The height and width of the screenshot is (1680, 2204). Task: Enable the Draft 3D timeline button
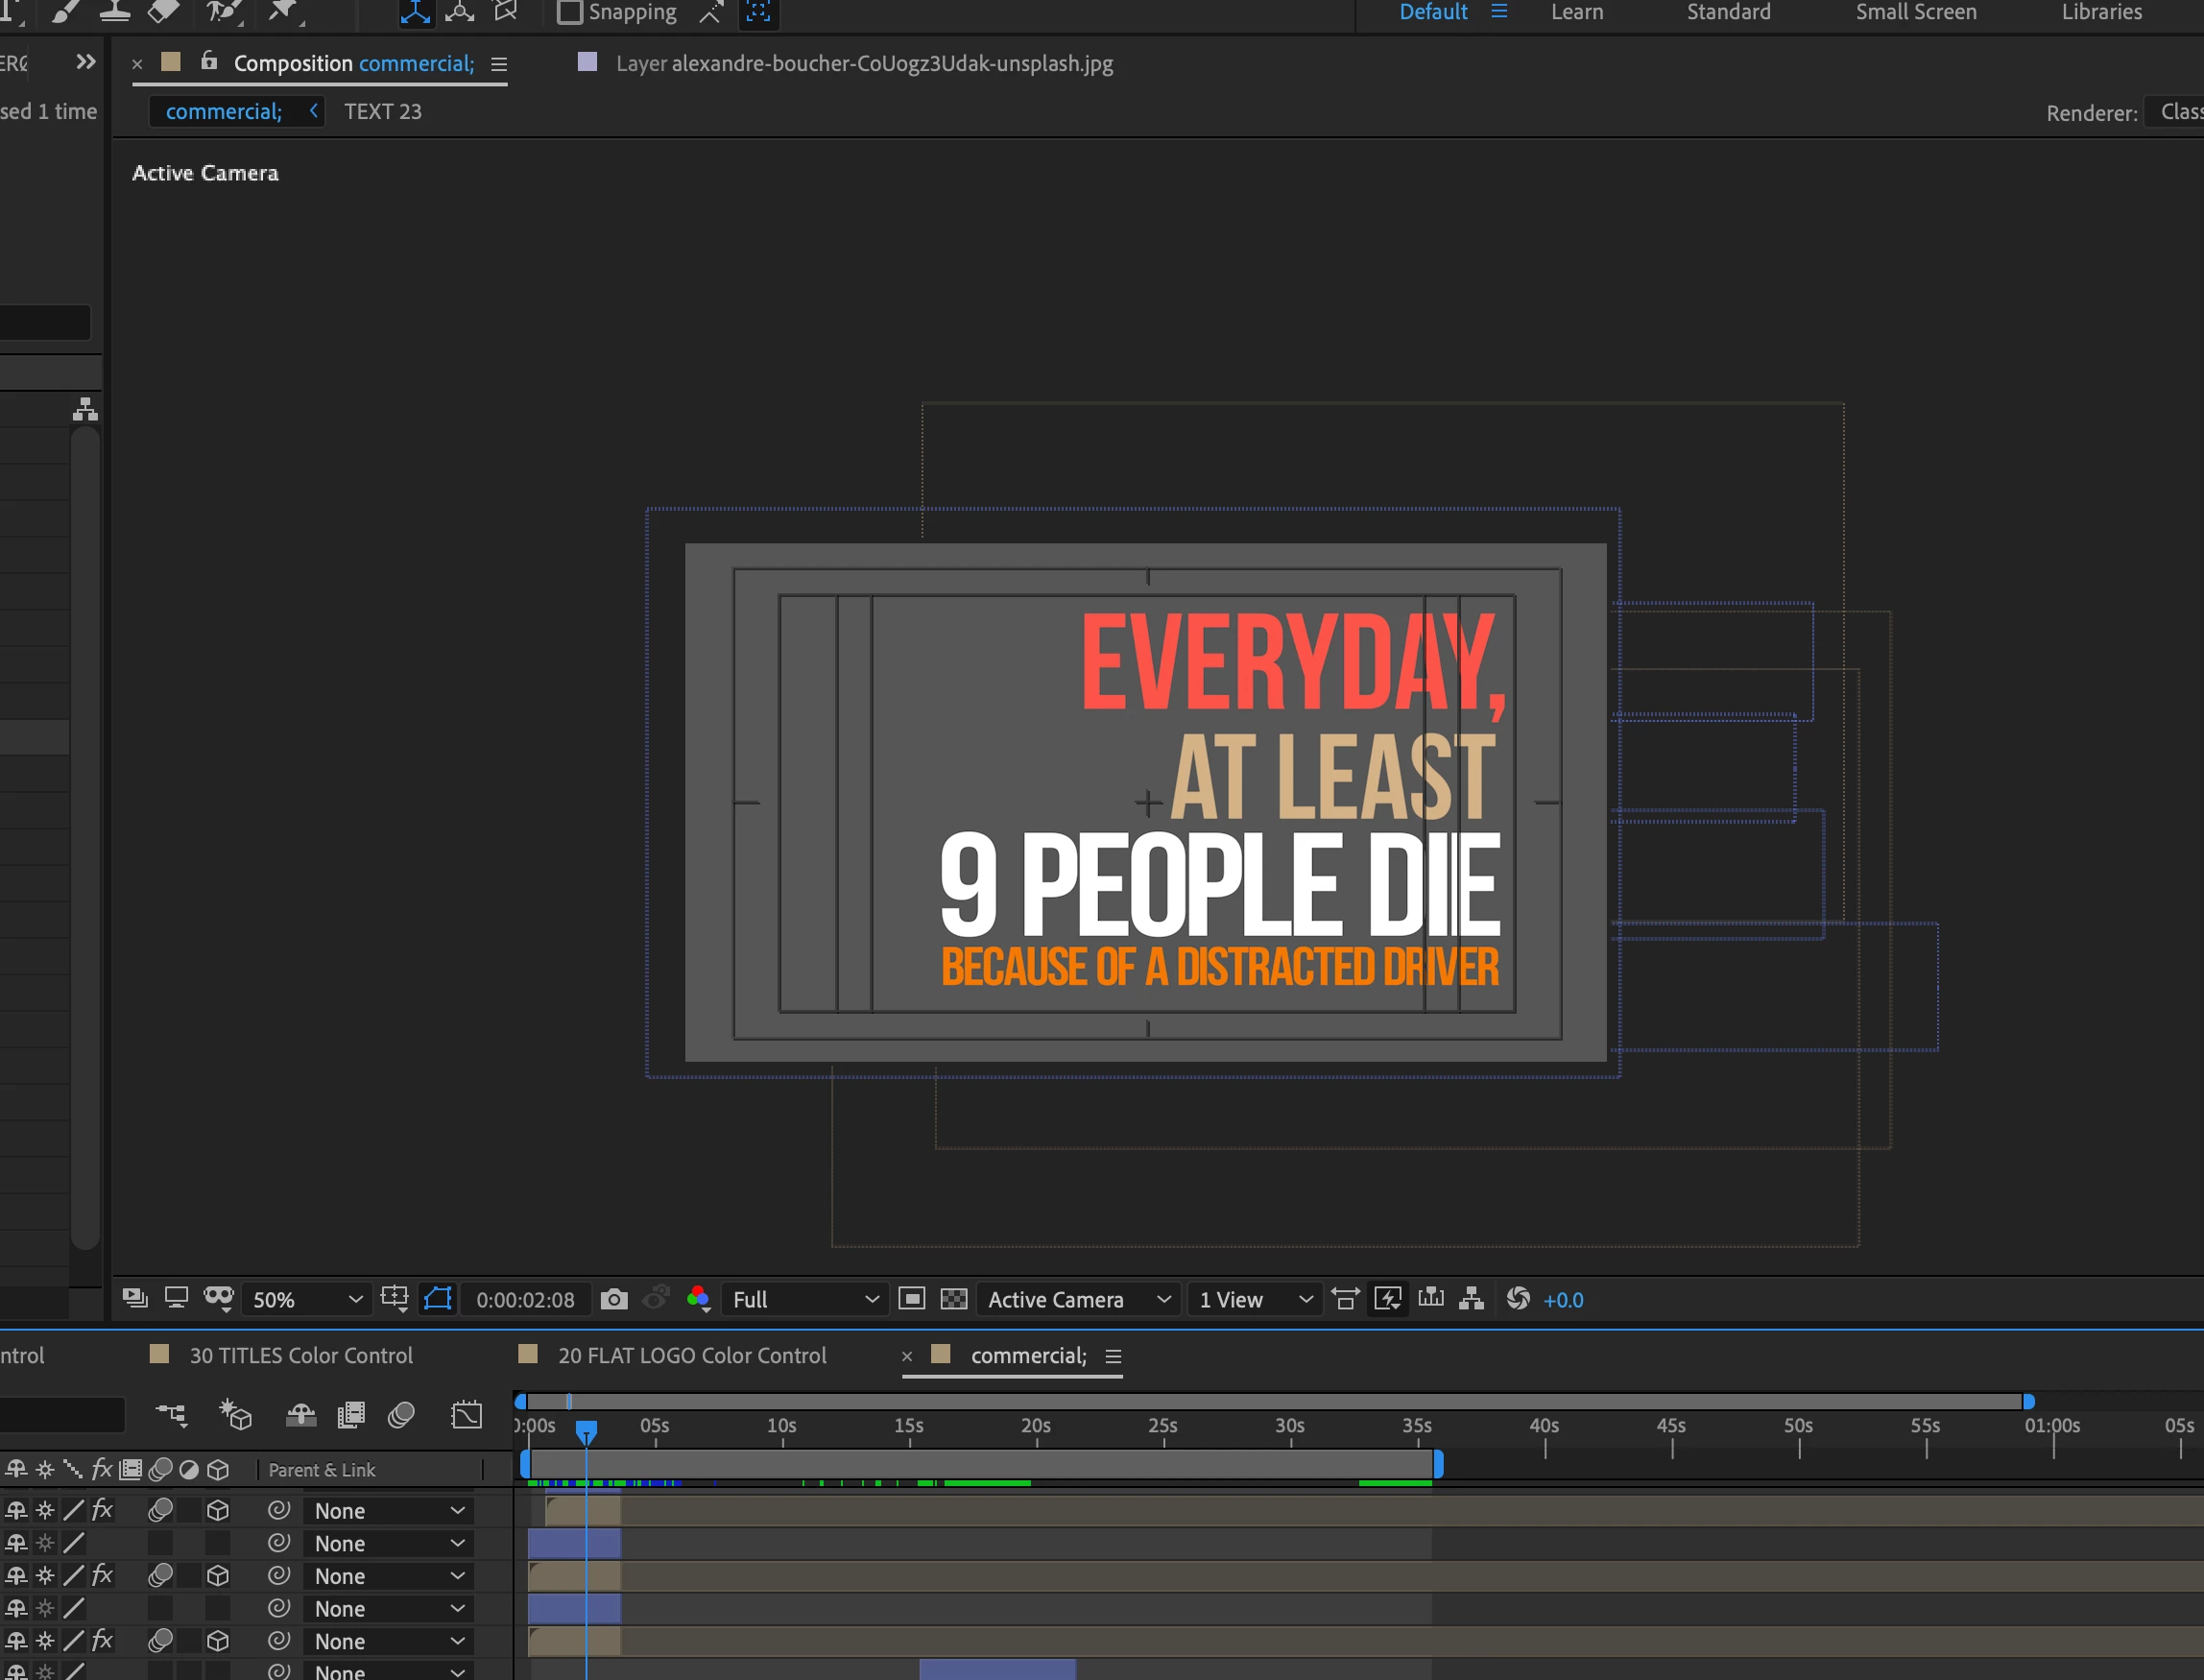click(x=236, y=1415)
